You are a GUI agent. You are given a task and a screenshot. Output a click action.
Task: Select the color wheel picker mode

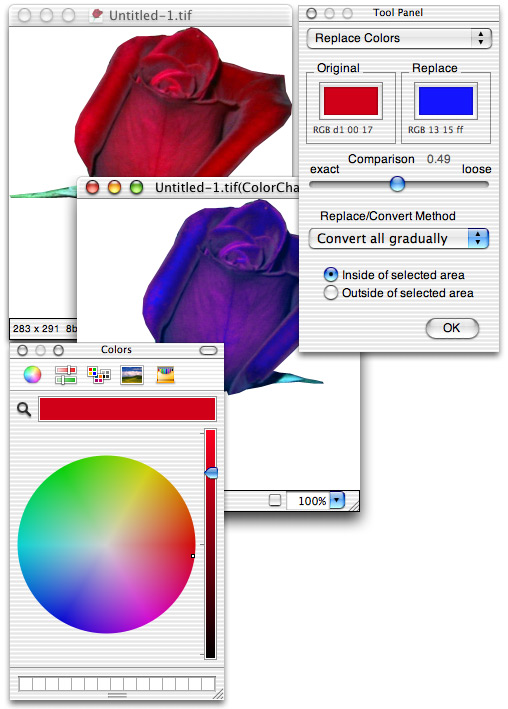(32, 374)
